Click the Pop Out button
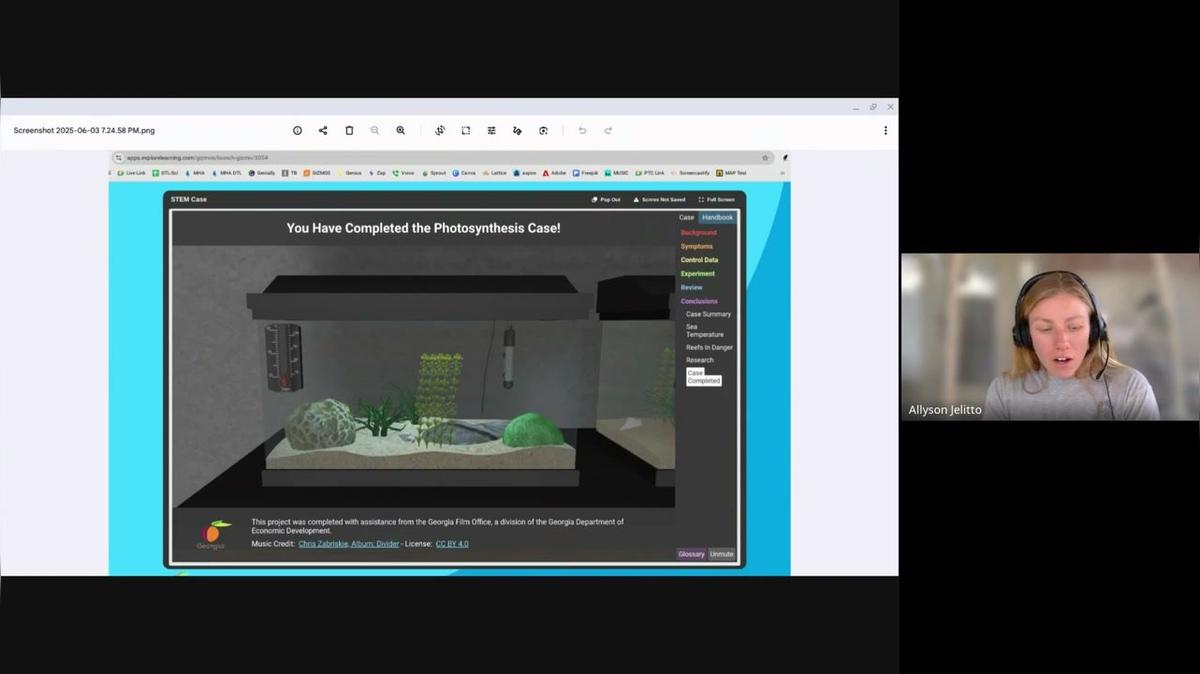This screenshot has height=674, width=1200. [606, 200]
